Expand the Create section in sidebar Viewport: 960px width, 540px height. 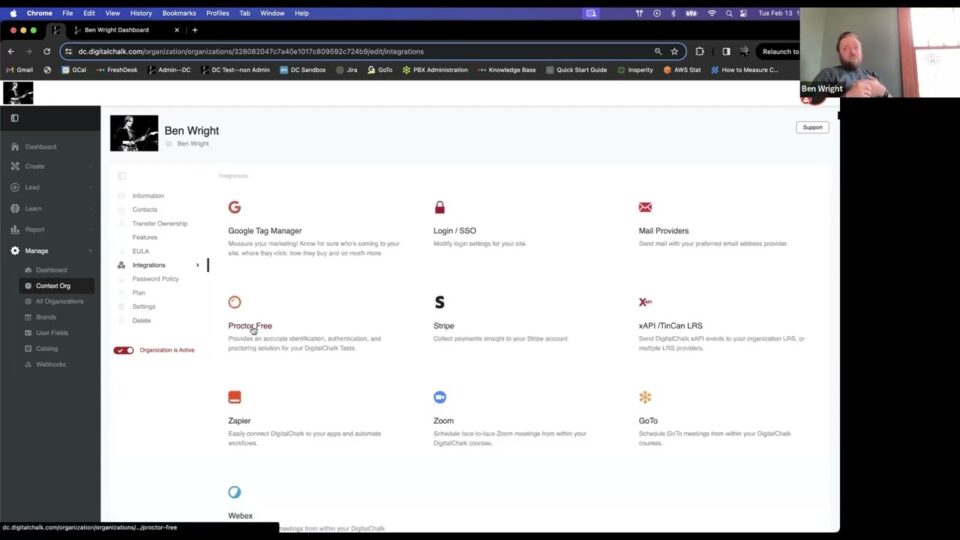[x=91, y=167]
